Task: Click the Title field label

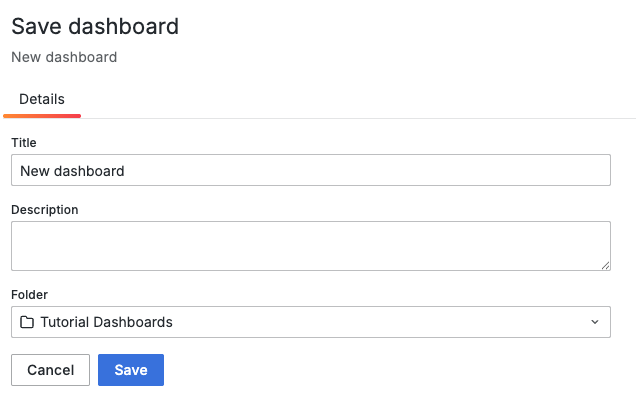Action: 24,143
